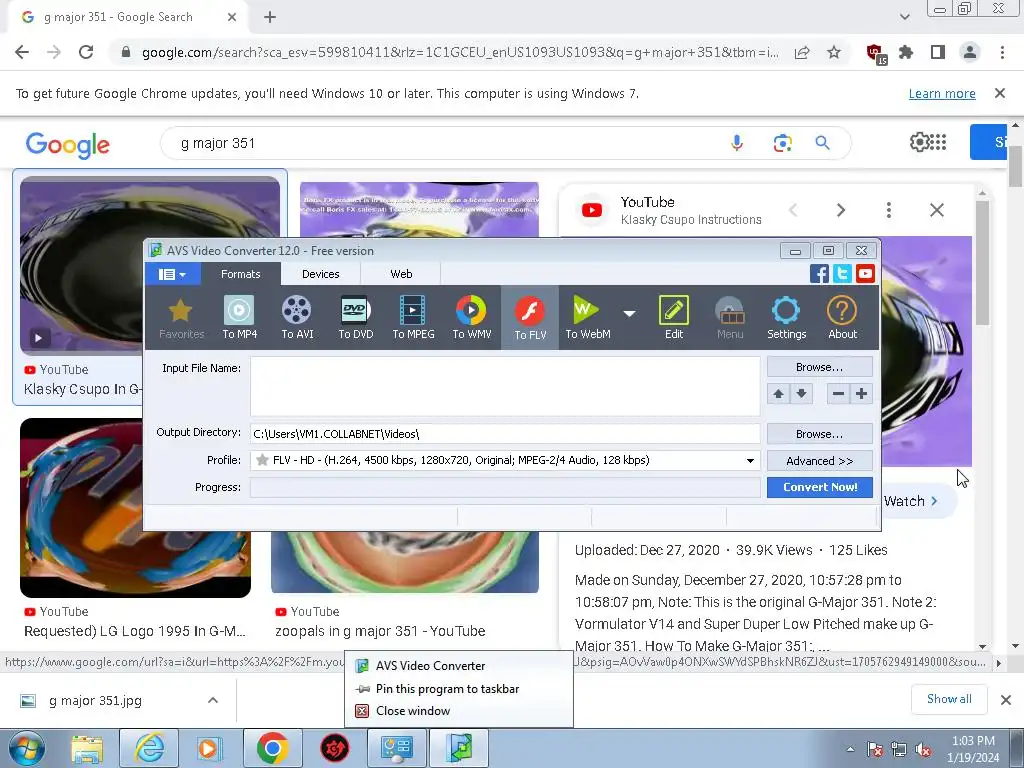Select AVS Video Converter in jump list
1024x768 pixels.
pos(458,666)
